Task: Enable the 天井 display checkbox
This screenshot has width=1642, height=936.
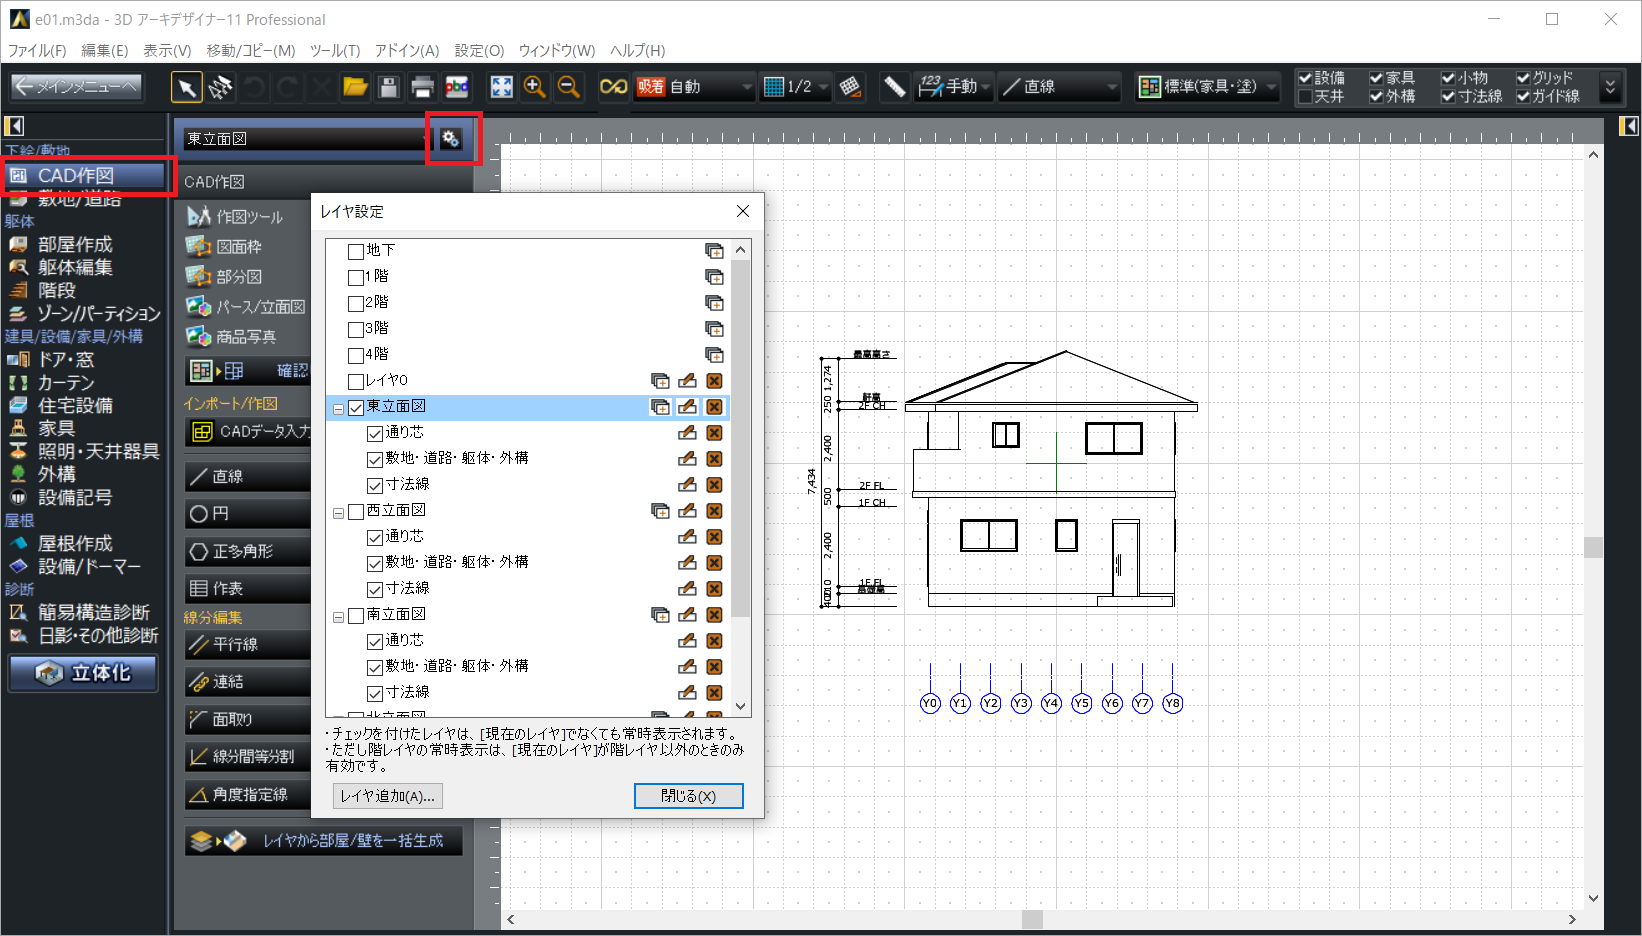Action: click(x=1305, y=97)
